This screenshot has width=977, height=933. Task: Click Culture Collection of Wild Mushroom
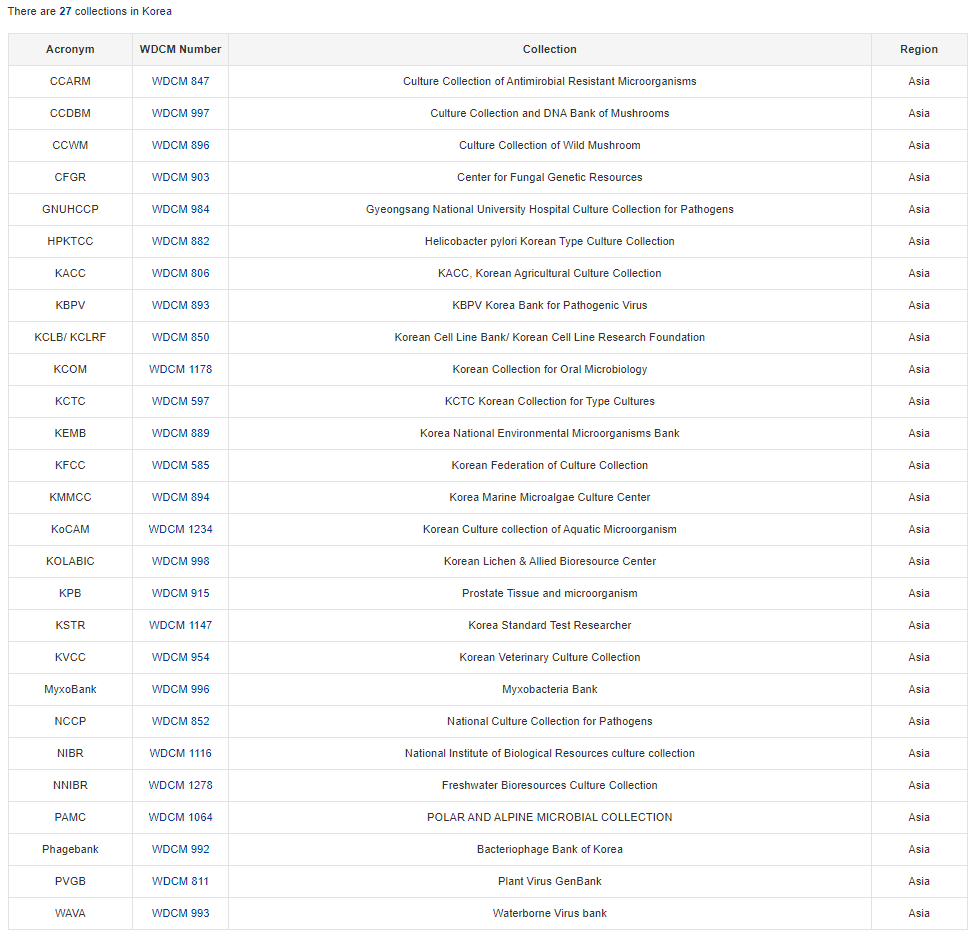click(x=550, y=145)
